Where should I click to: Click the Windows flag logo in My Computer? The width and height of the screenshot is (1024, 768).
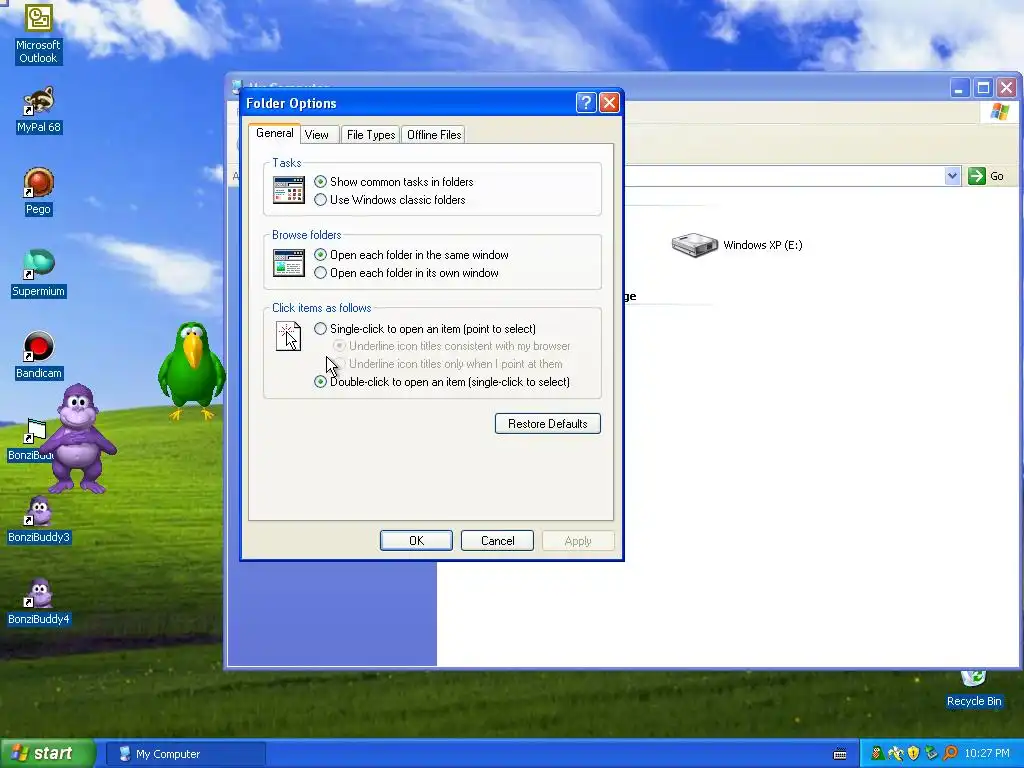pyautogui.click(x=999, y=112)
